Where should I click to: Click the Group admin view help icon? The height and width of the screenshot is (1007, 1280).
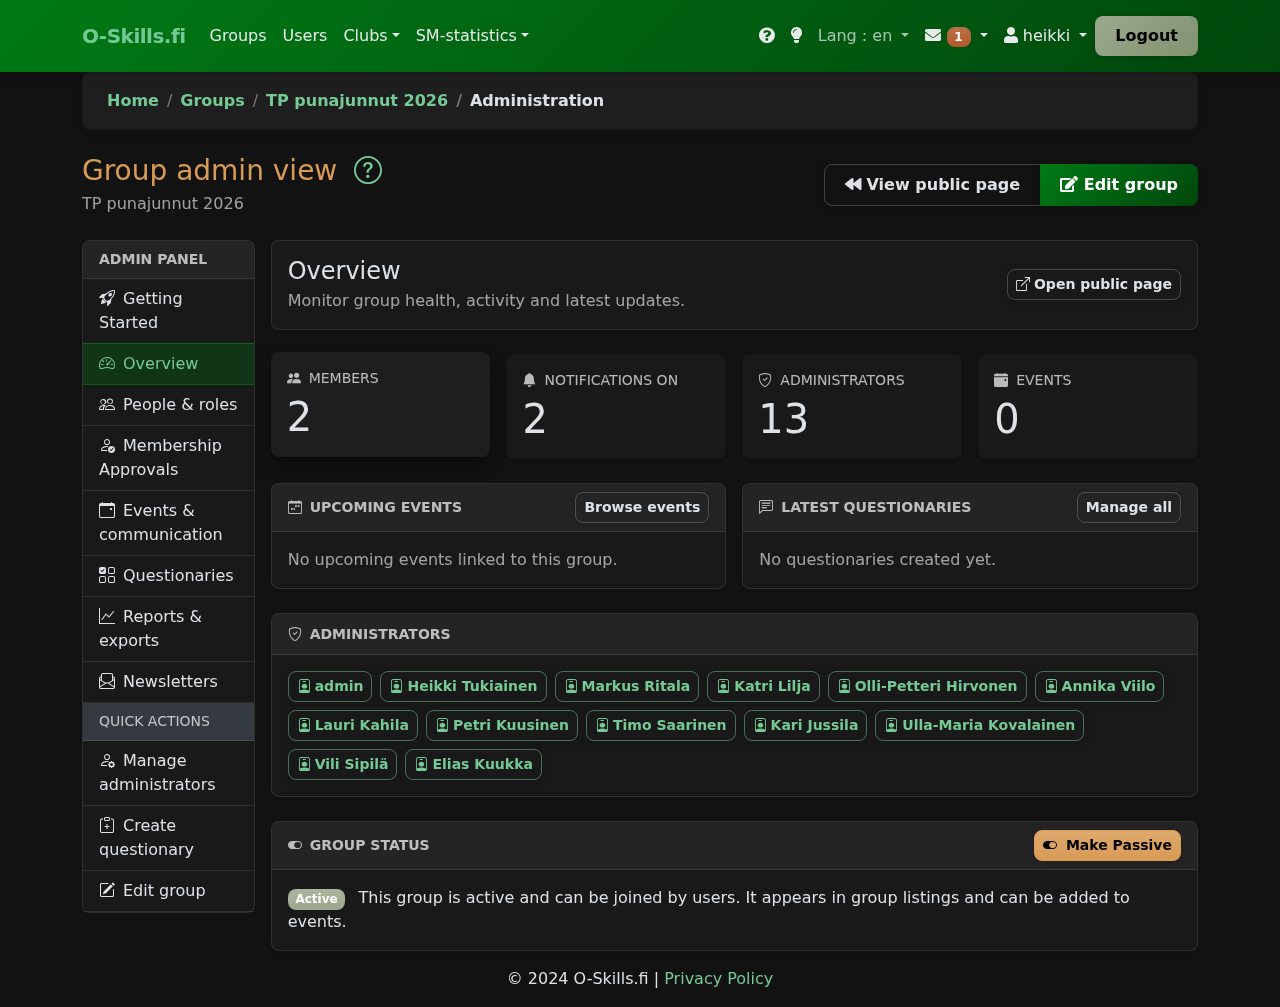tap(367, 170)
